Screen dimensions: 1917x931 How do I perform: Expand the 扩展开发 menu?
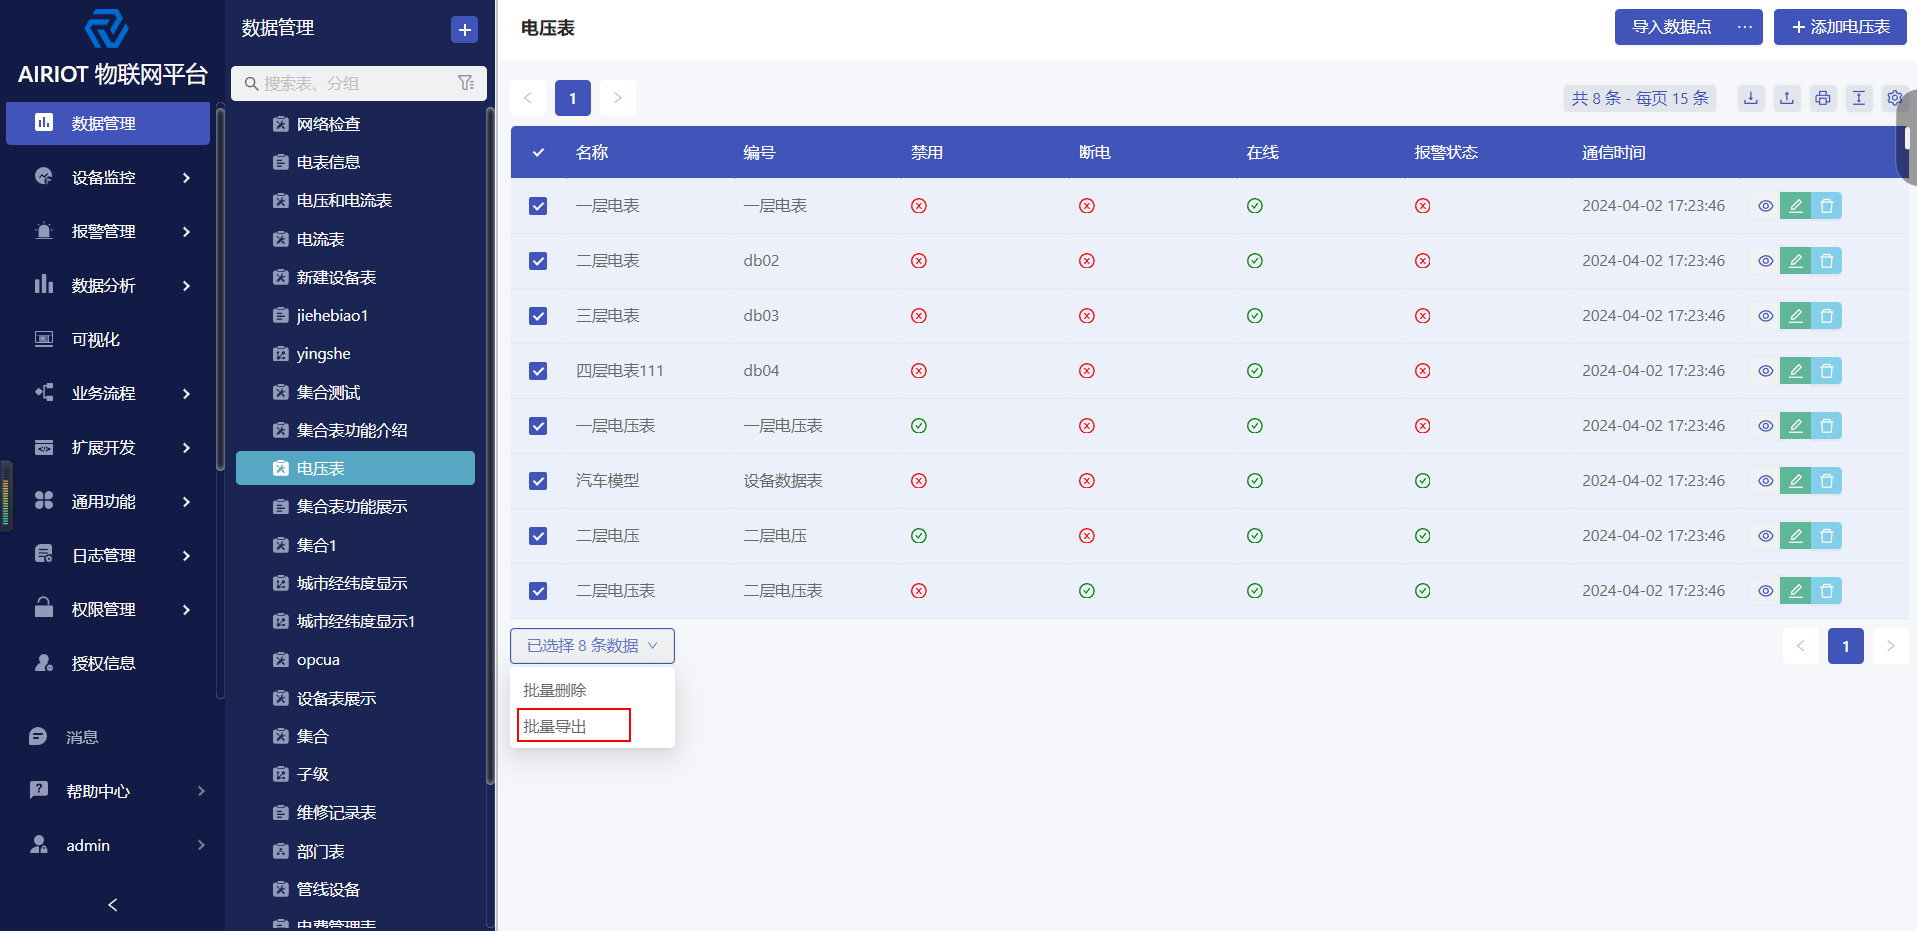[108, 447]
